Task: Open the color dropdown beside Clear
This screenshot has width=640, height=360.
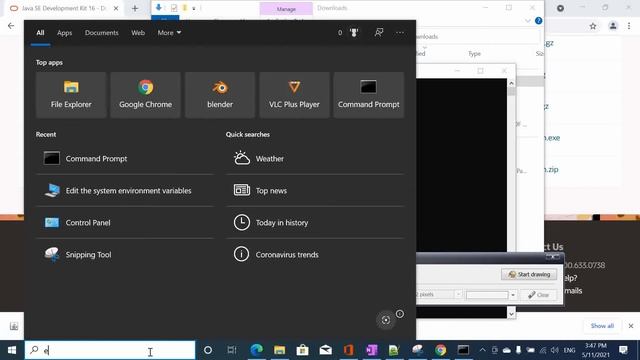Action: coord(513,295)
